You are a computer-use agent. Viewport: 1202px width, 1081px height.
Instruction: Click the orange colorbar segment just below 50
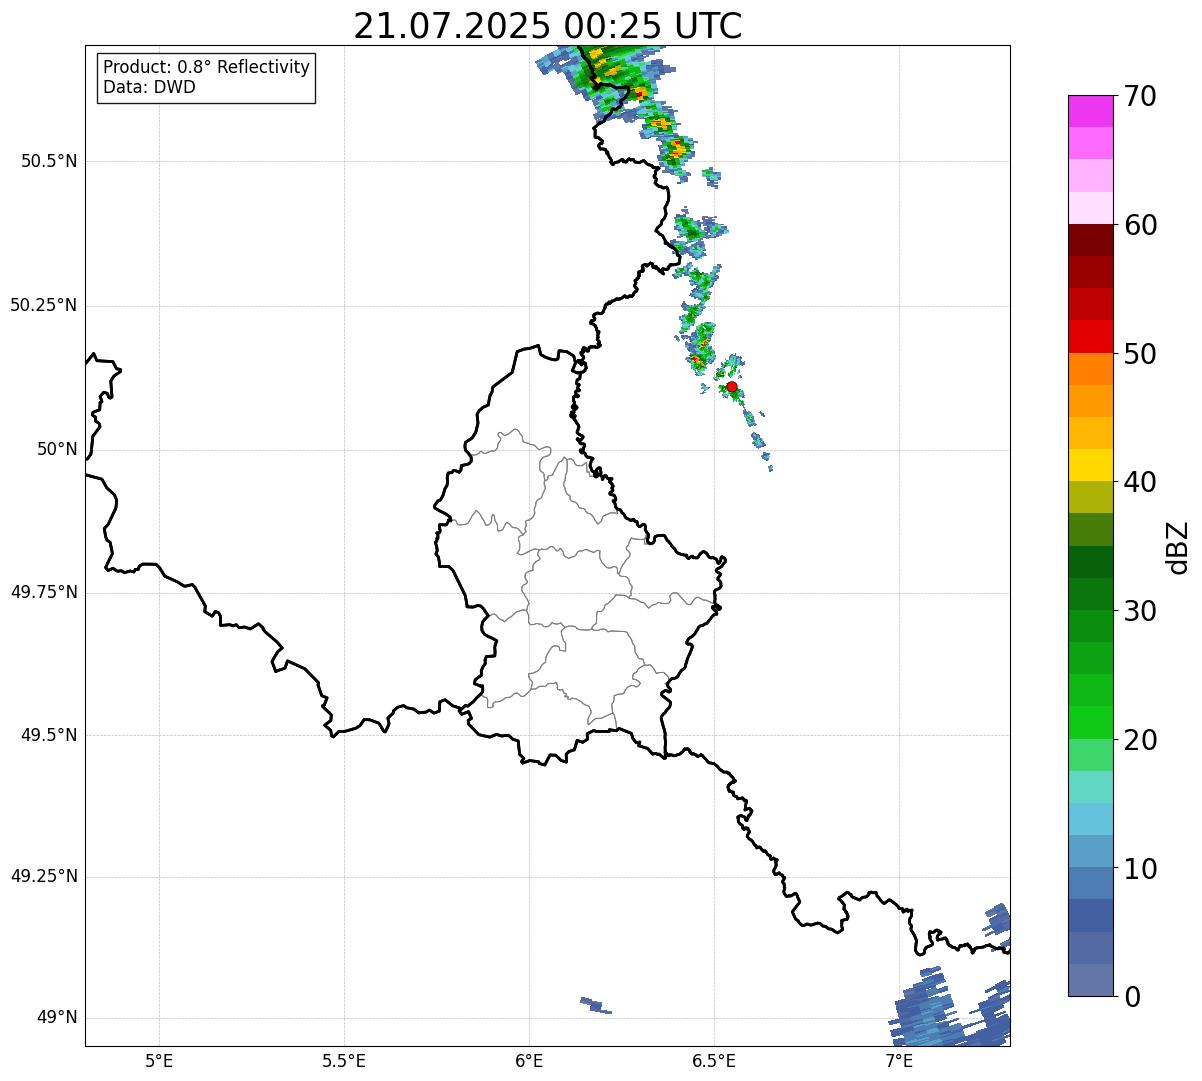1091,369
